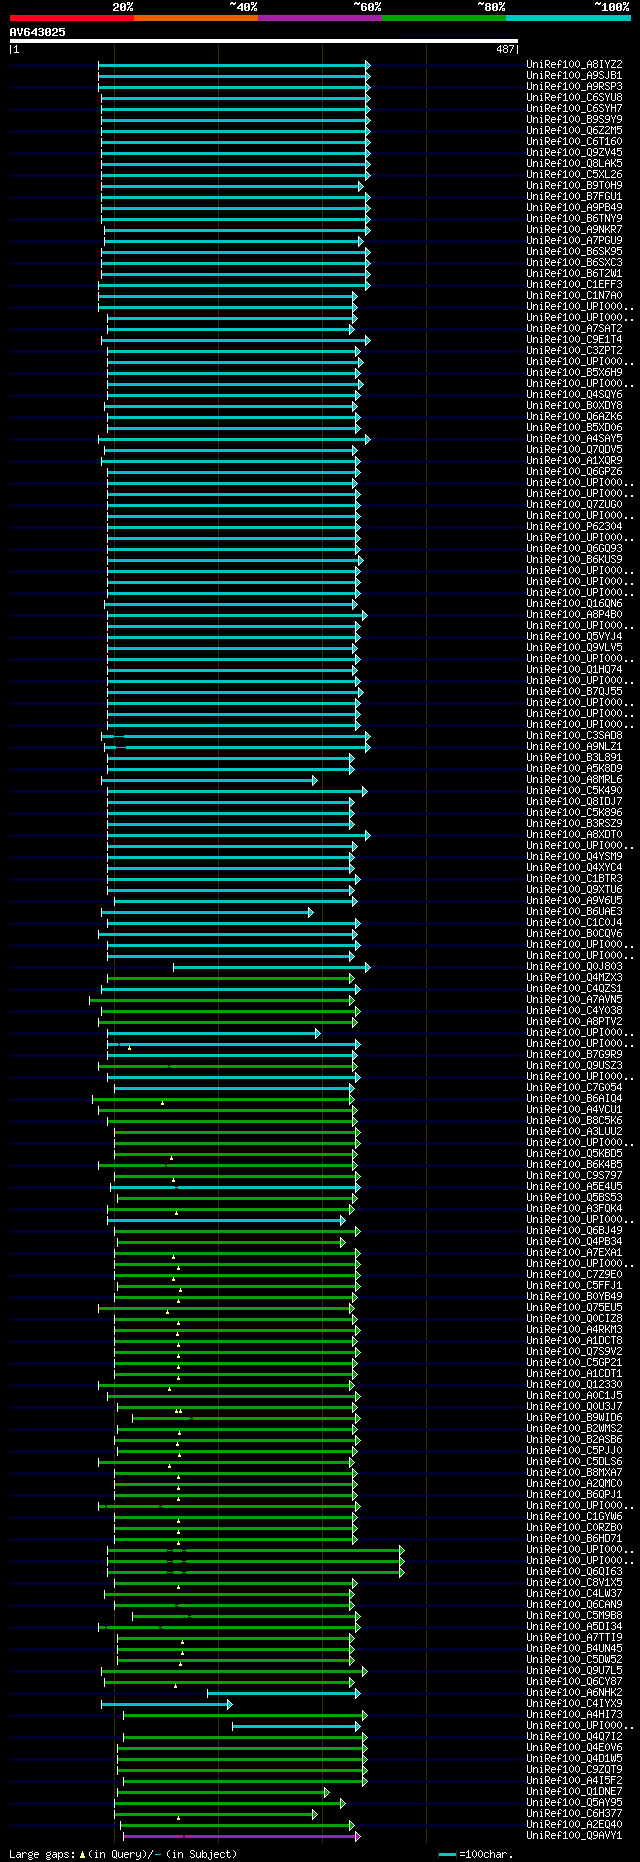The width and height of the screenshot is (640, 1862).
Task: Select hit label UniRef100_A4HI73
Action: pyautogui.click(x=574, y=1714)
